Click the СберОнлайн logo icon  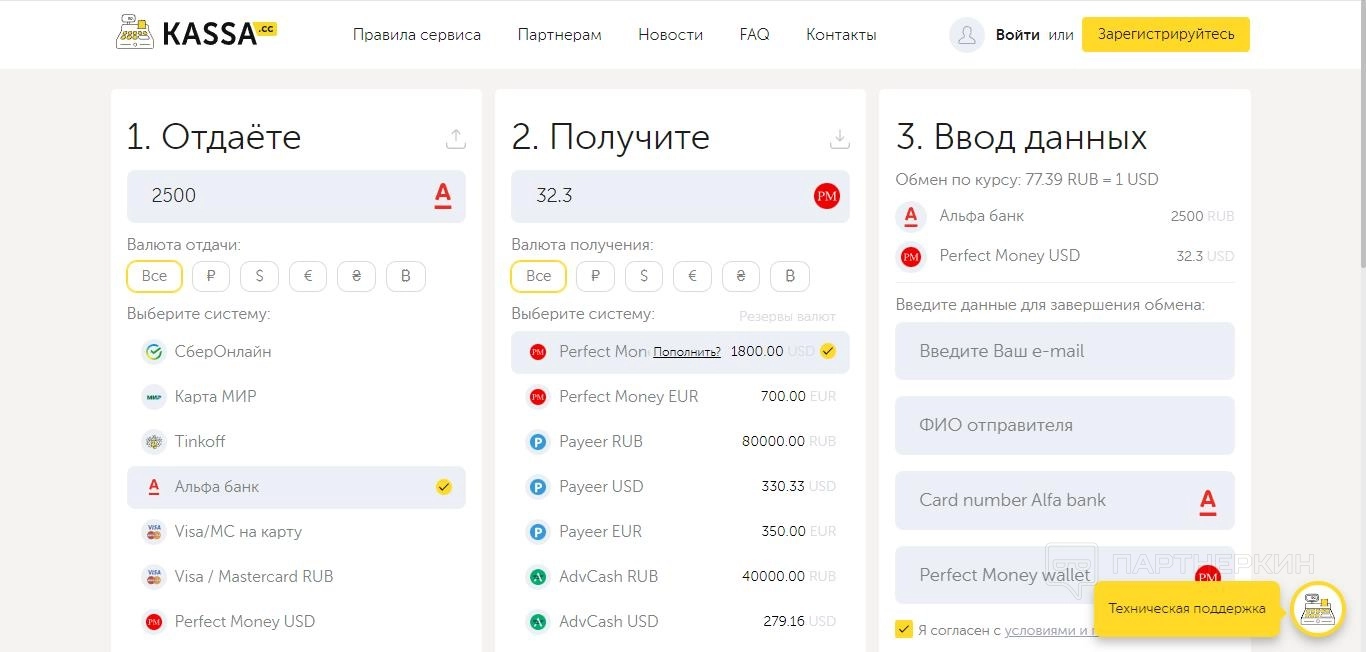coord(154,352)
